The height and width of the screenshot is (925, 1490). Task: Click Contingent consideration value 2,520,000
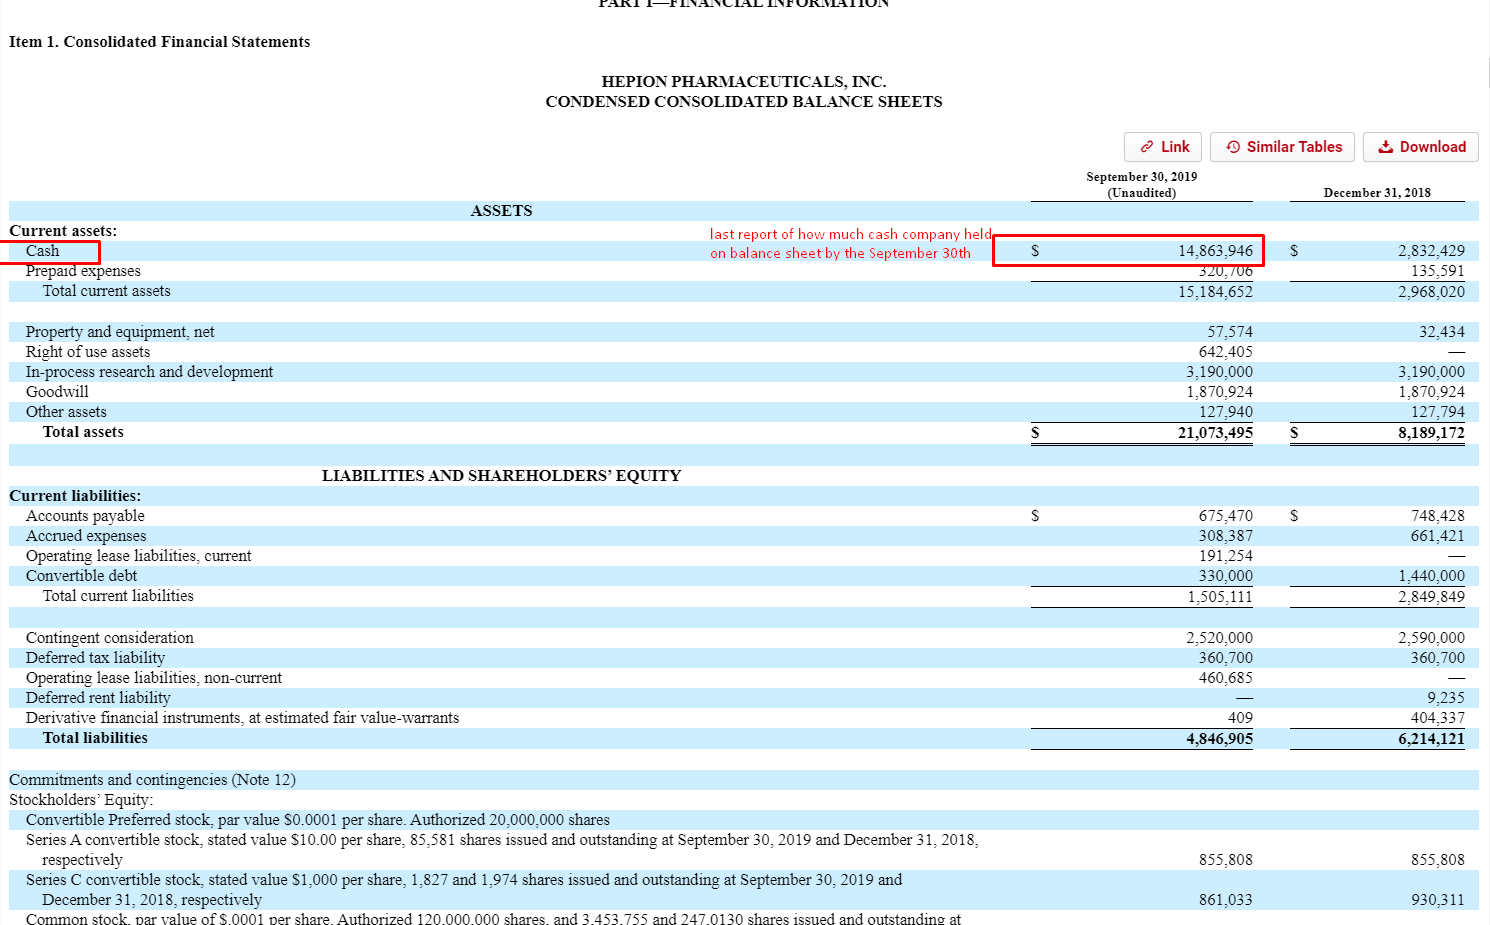[x=1218, y=638]
